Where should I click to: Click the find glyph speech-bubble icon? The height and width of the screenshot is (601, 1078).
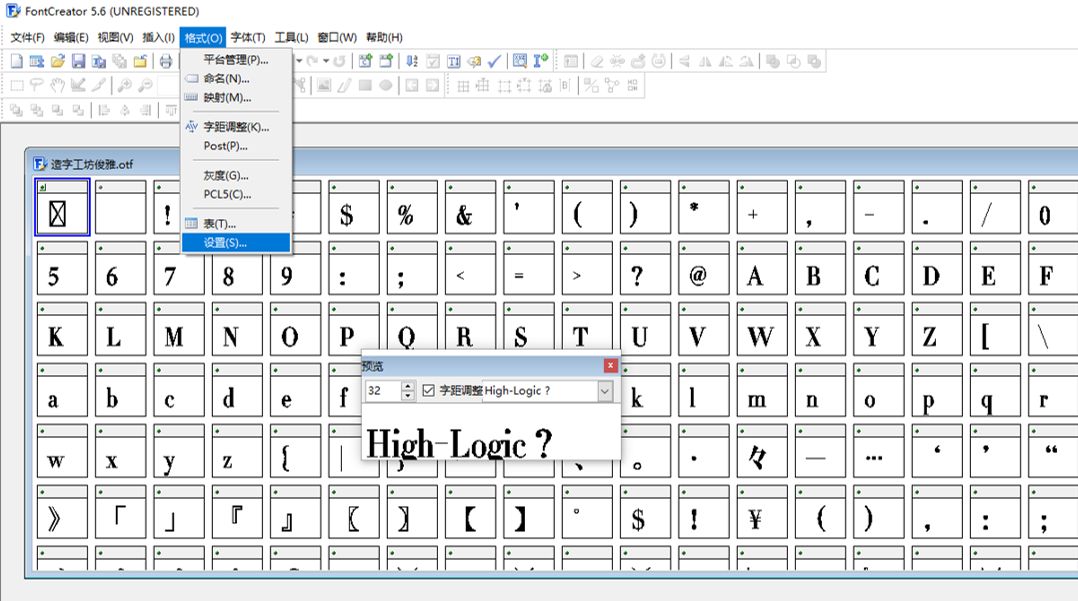click(x=474, y=61)
